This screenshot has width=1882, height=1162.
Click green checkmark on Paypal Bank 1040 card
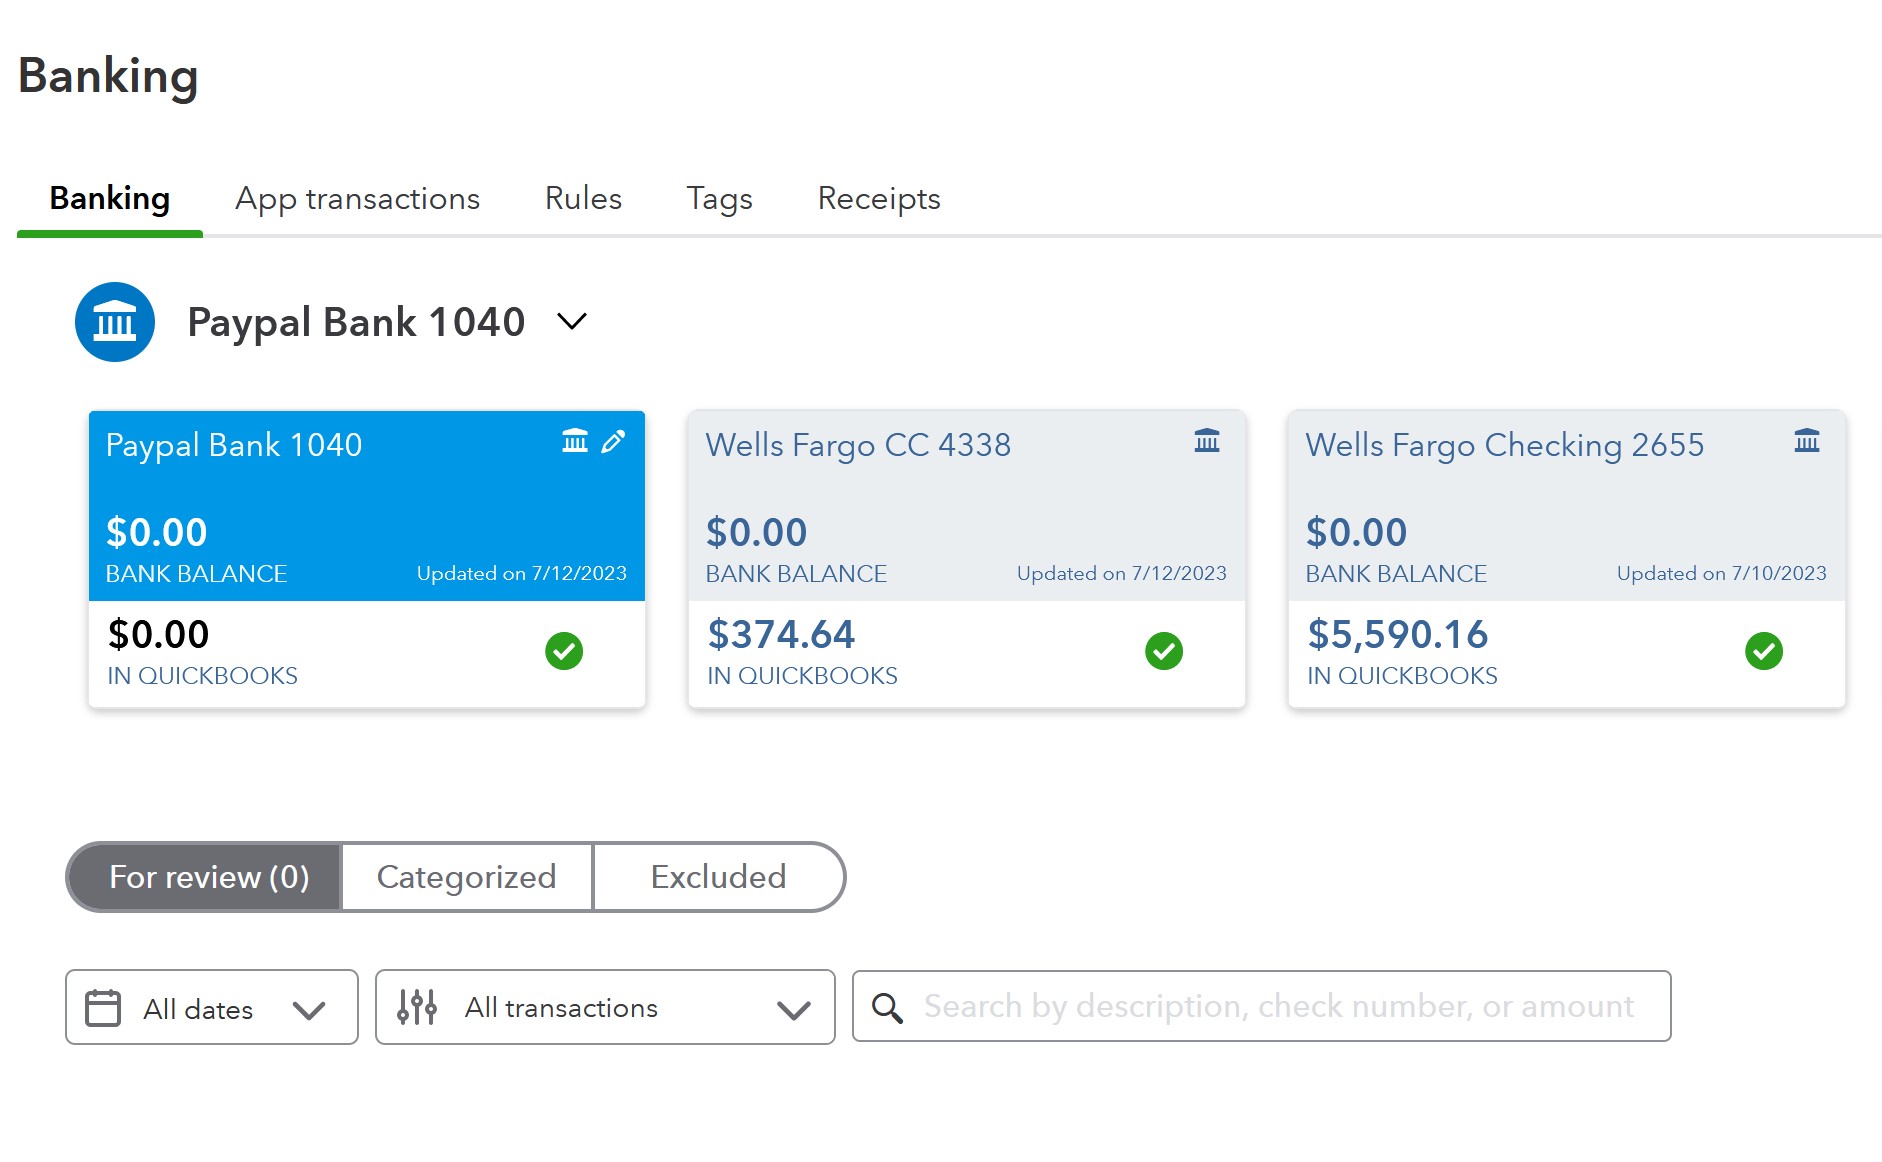click(564, 651)
